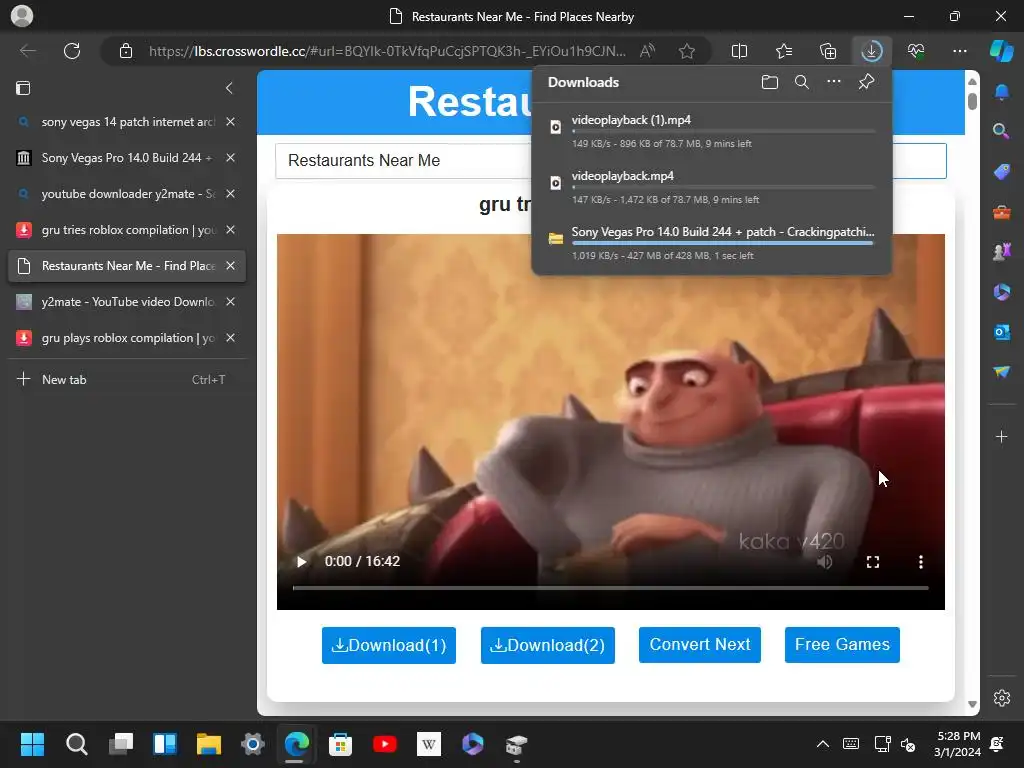
Task: Play the gru video
Action: coord(301,562)
